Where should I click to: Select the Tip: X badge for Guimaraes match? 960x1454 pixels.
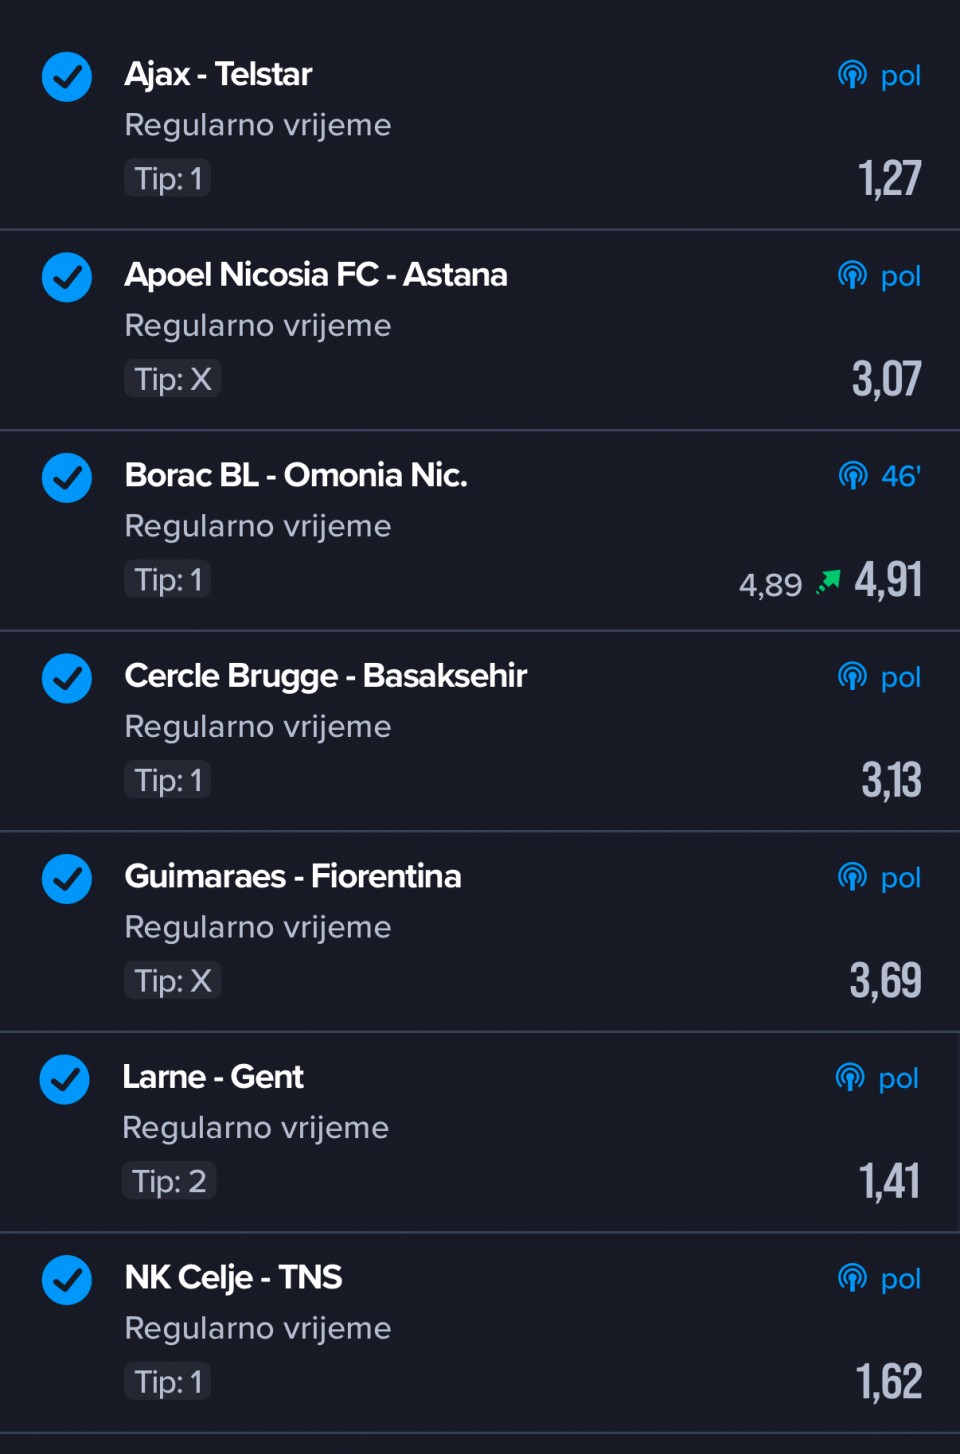[x=172, y=981]
